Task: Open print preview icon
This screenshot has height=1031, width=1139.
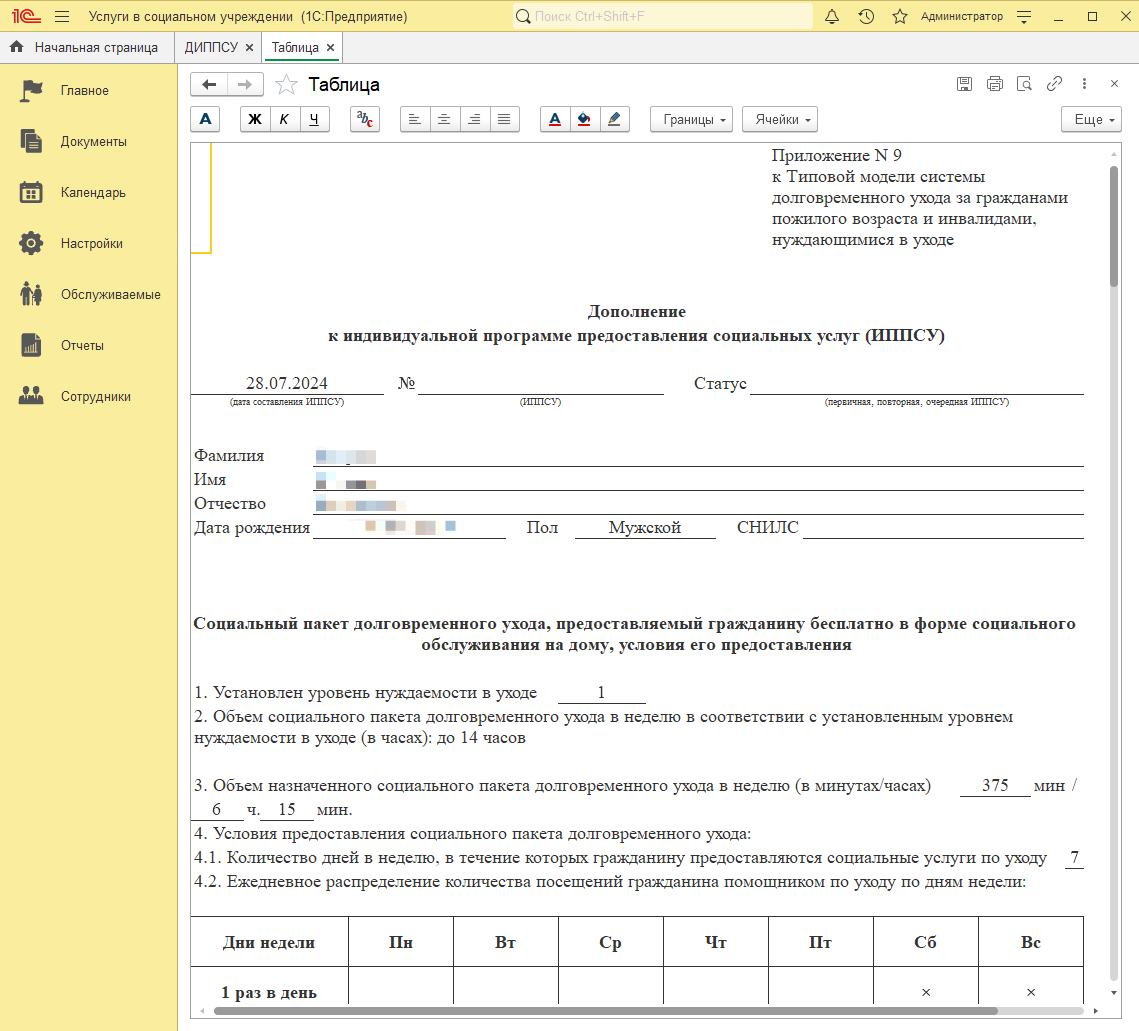Action: (1024, 84)
